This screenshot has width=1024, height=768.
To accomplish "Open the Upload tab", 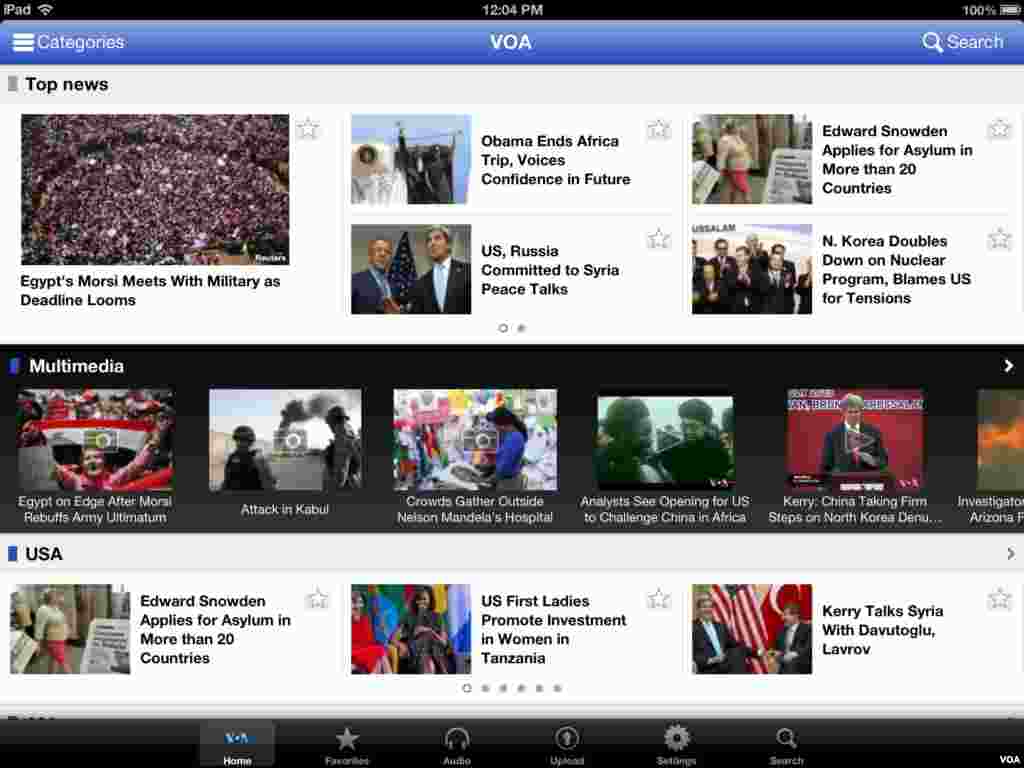I will pos(566,746).
